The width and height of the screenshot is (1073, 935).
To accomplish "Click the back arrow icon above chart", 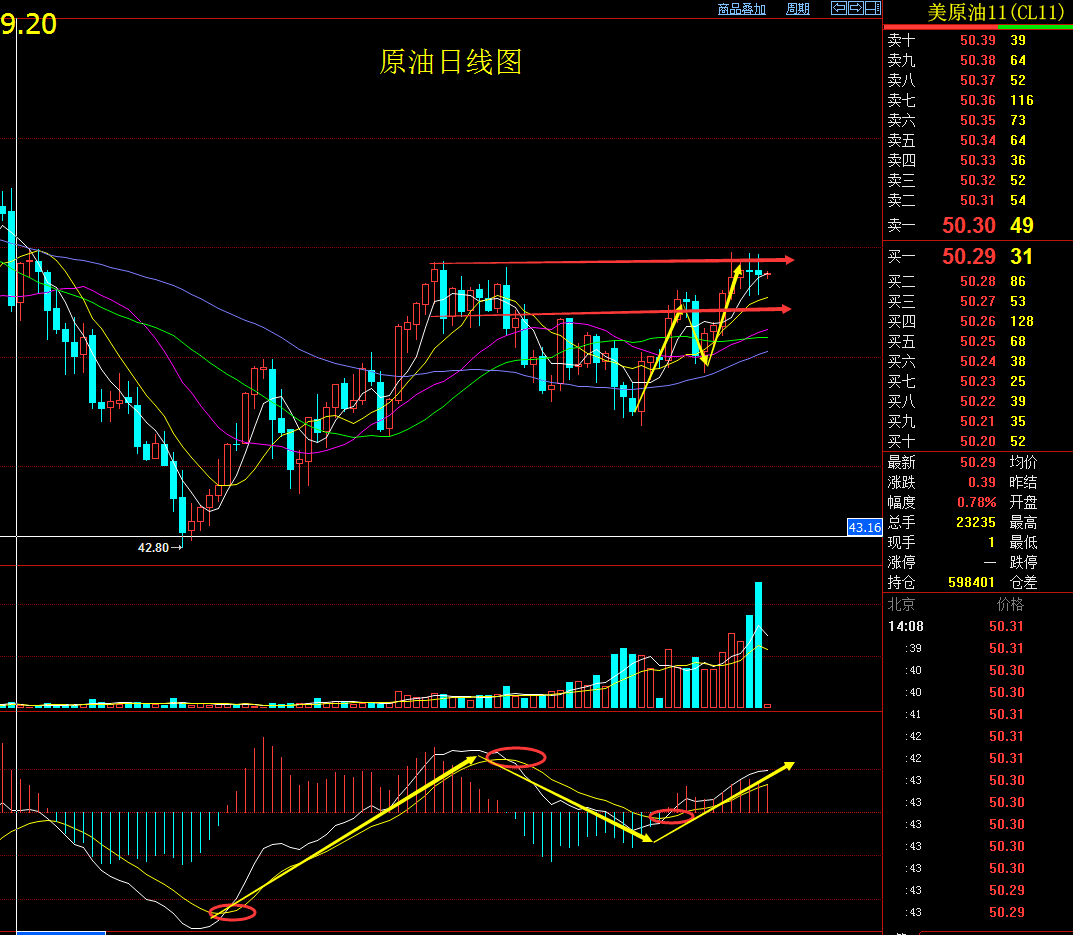I will 838,8.
